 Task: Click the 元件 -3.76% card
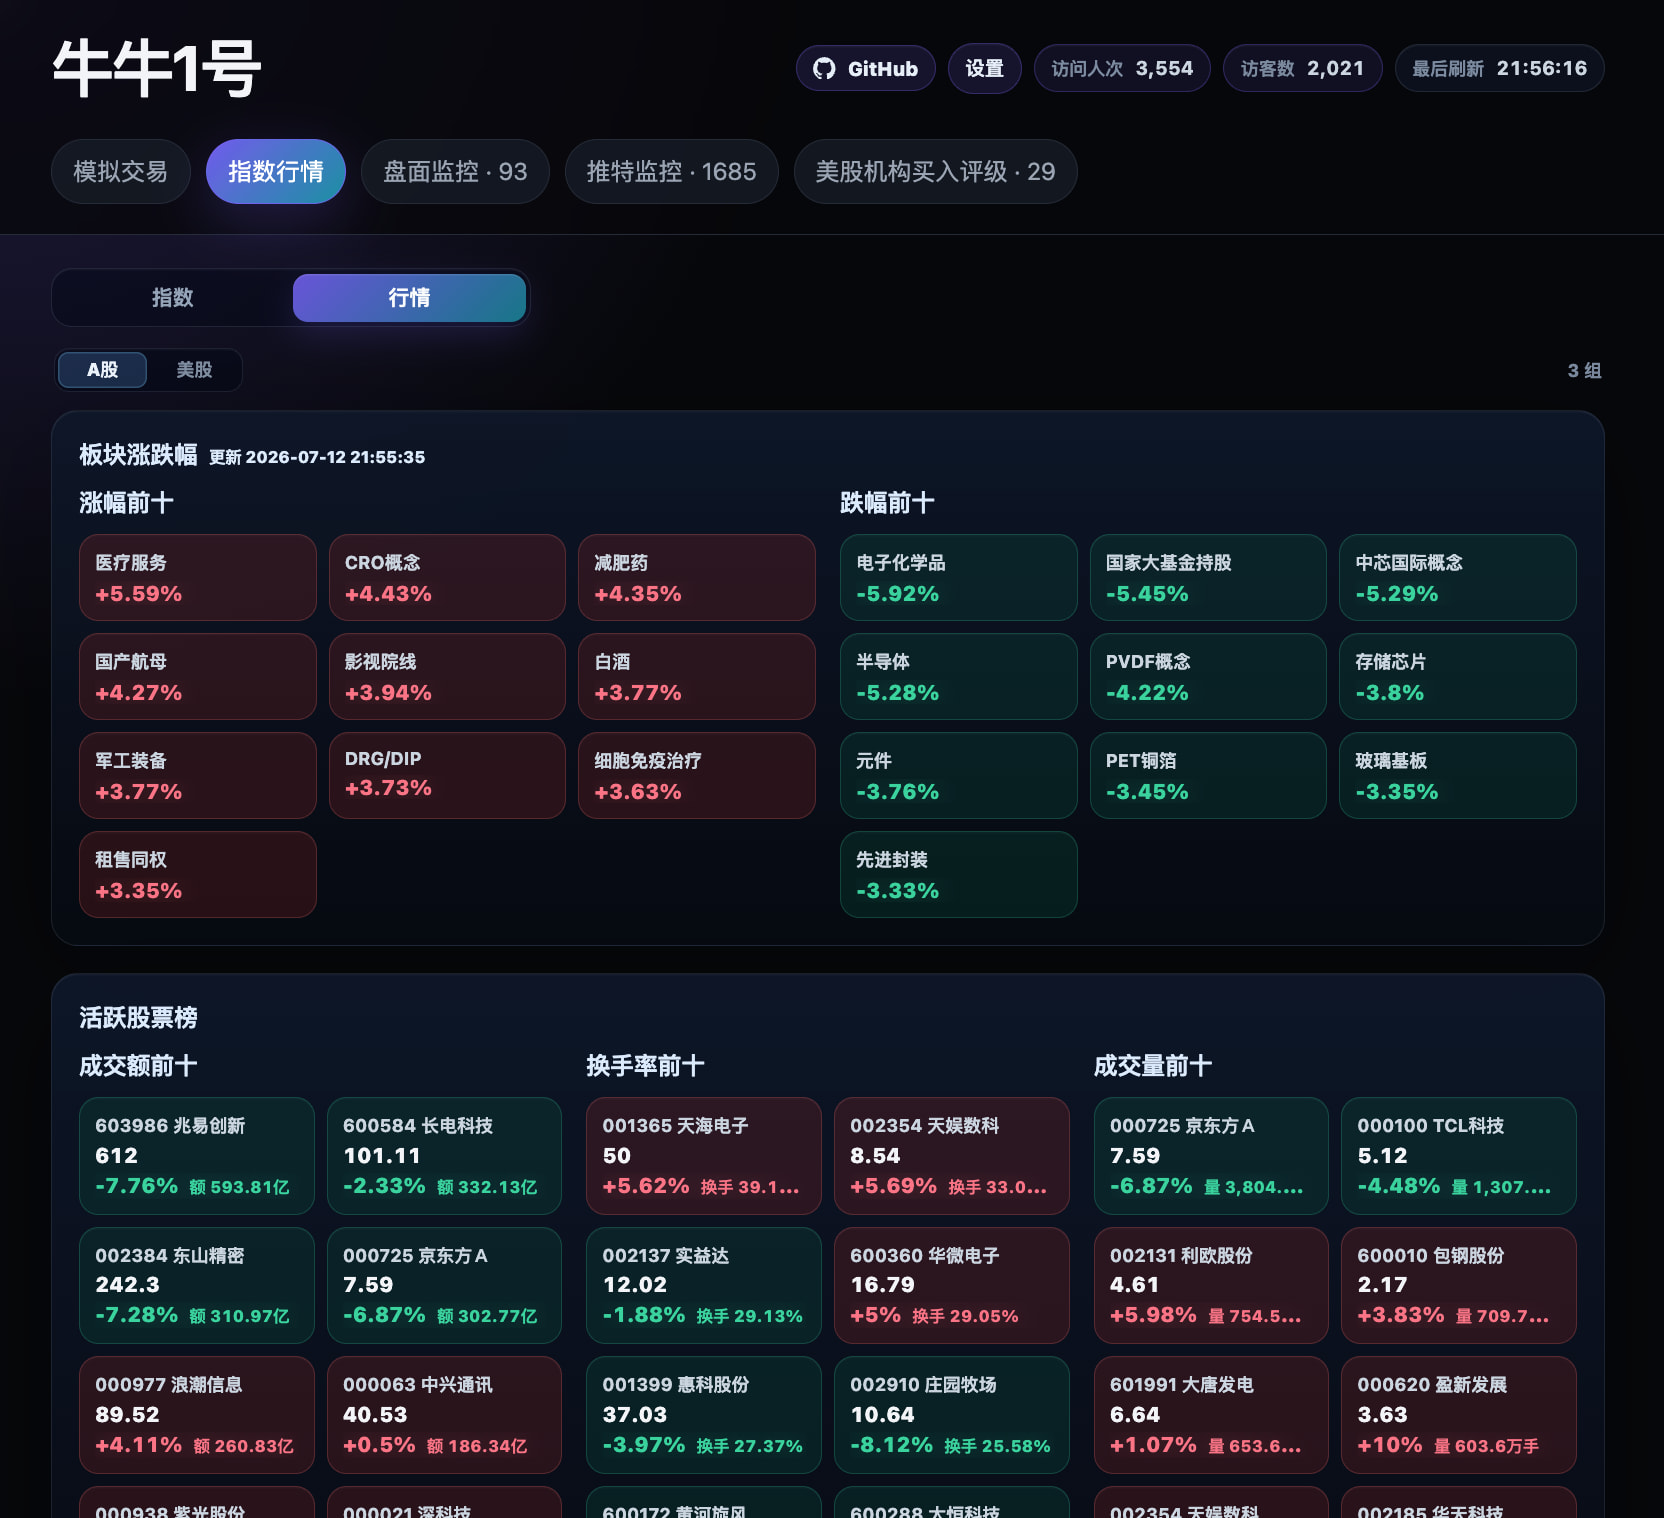[959, 775]
